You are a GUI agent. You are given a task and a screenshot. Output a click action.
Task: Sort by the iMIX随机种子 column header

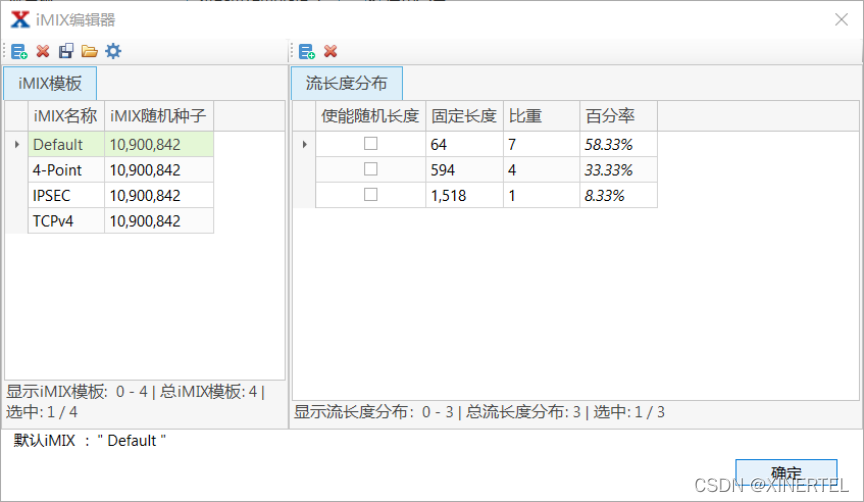159,116
